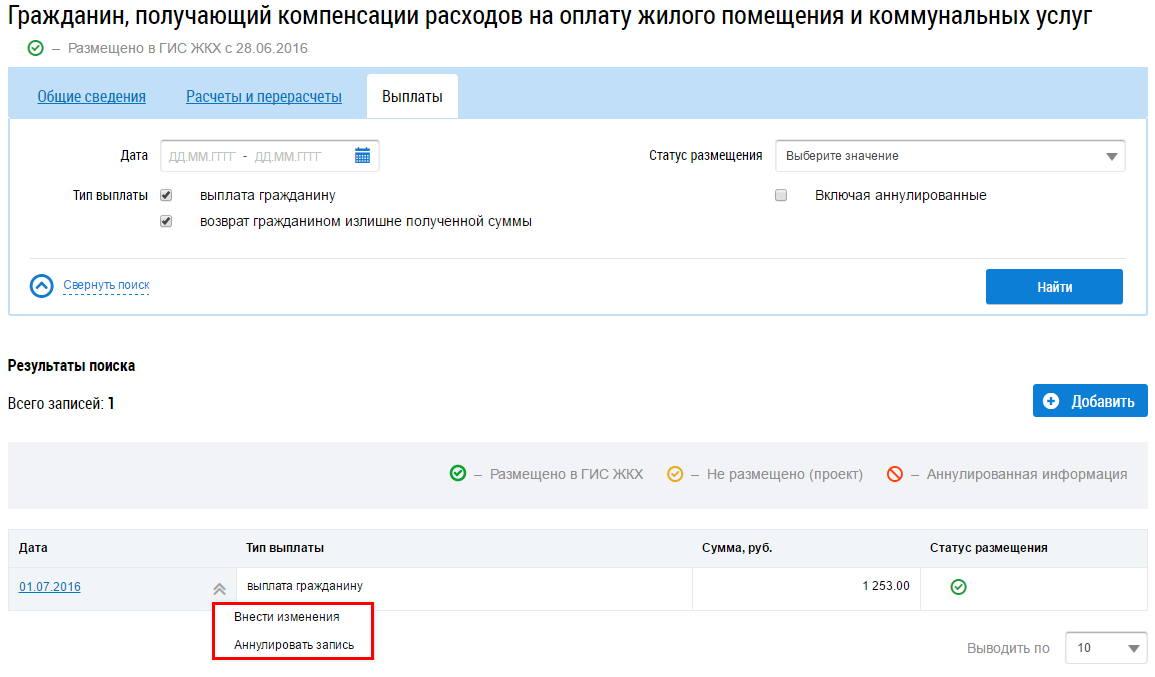The width and height of the screenshot is (1155, 677).
Task: Open the 01.07.2016 date link
Action: (x=50, y=587)
